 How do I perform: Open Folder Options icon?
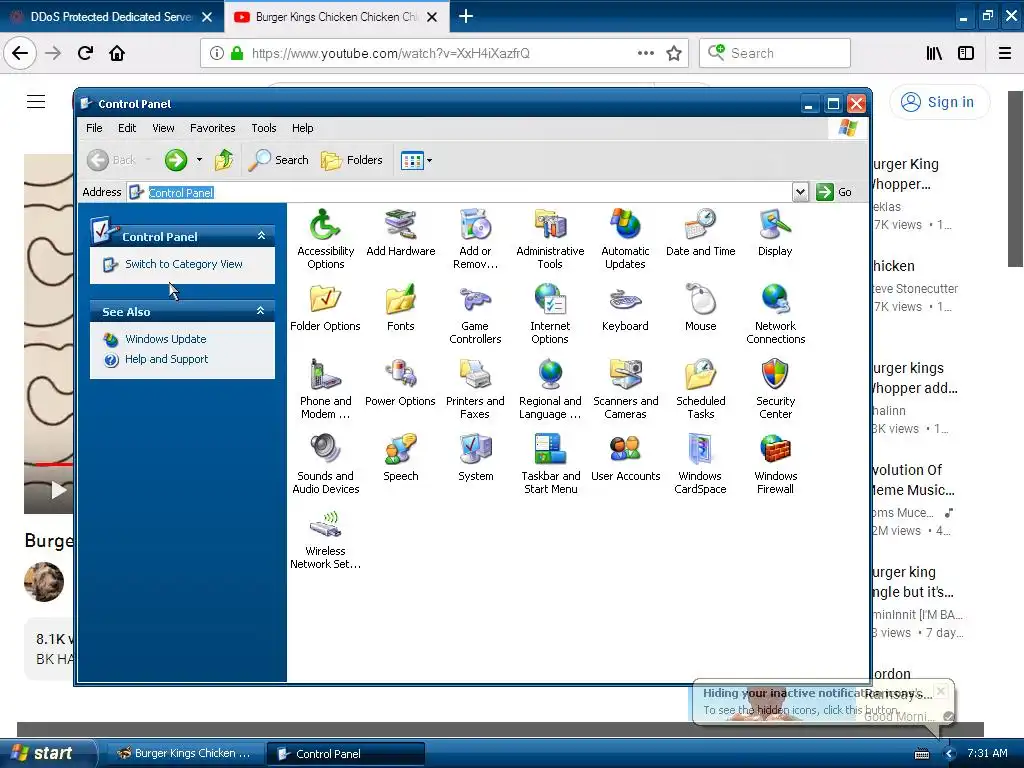point(325,308)
